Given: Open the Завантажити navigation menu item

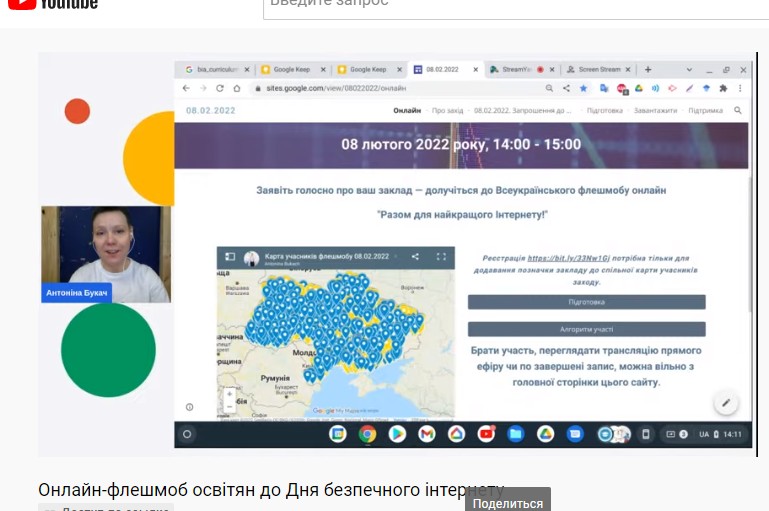Looking at the screenshot, I should 654,111.
